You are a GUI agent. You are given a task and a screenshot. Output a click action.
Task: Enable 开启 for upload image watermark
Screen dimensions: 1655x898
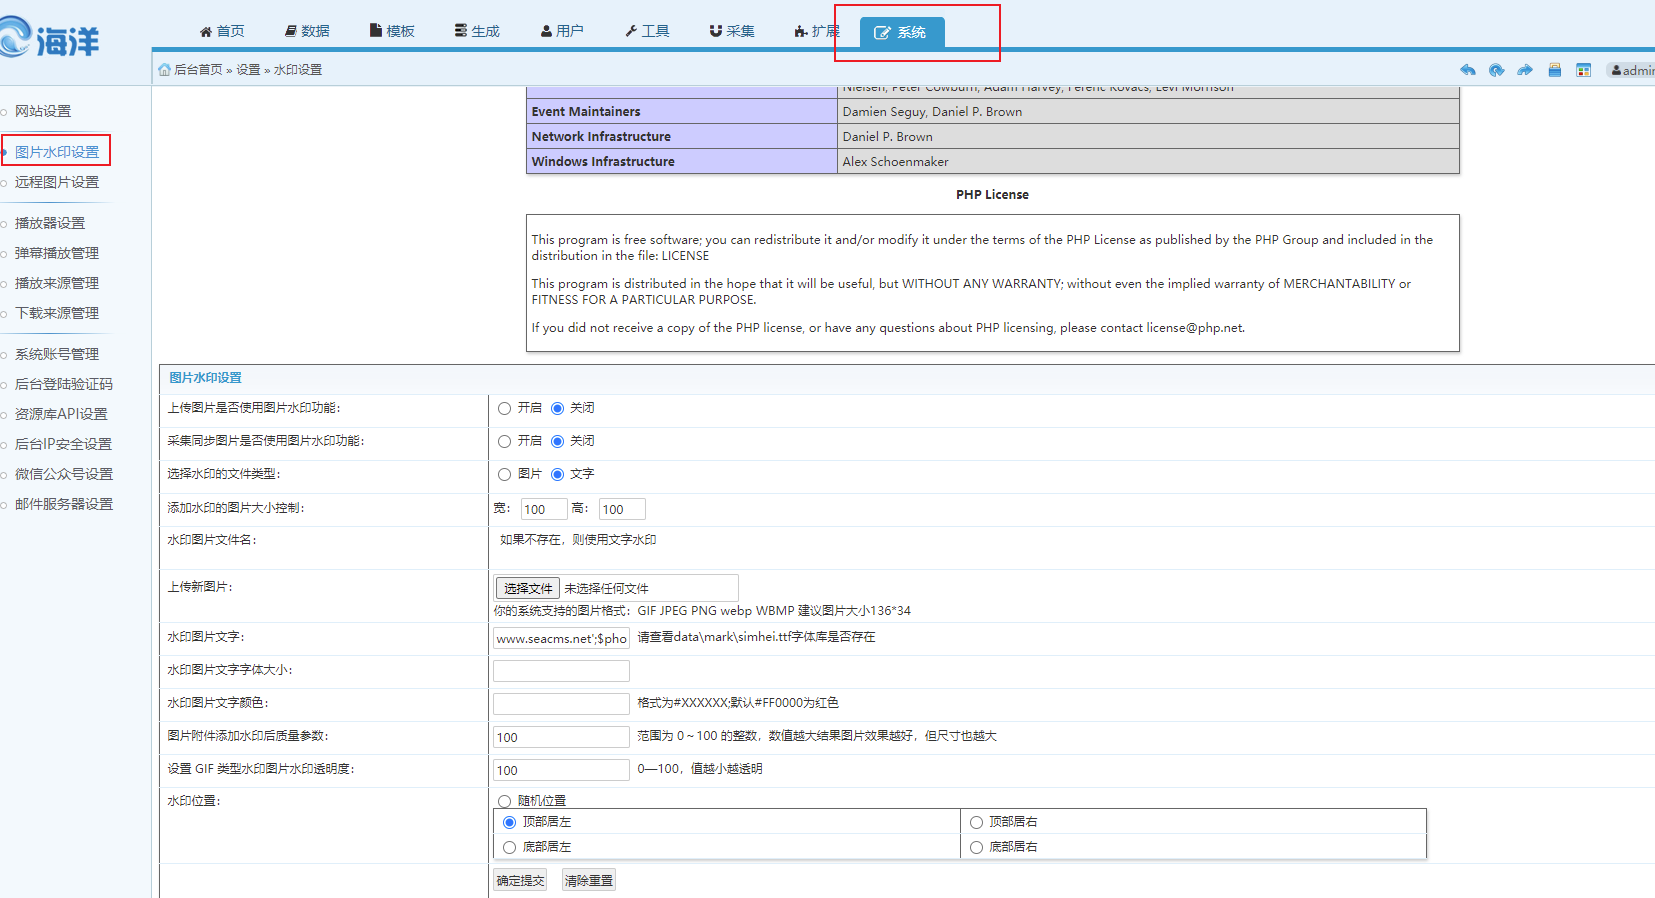(x=504, y=408)
